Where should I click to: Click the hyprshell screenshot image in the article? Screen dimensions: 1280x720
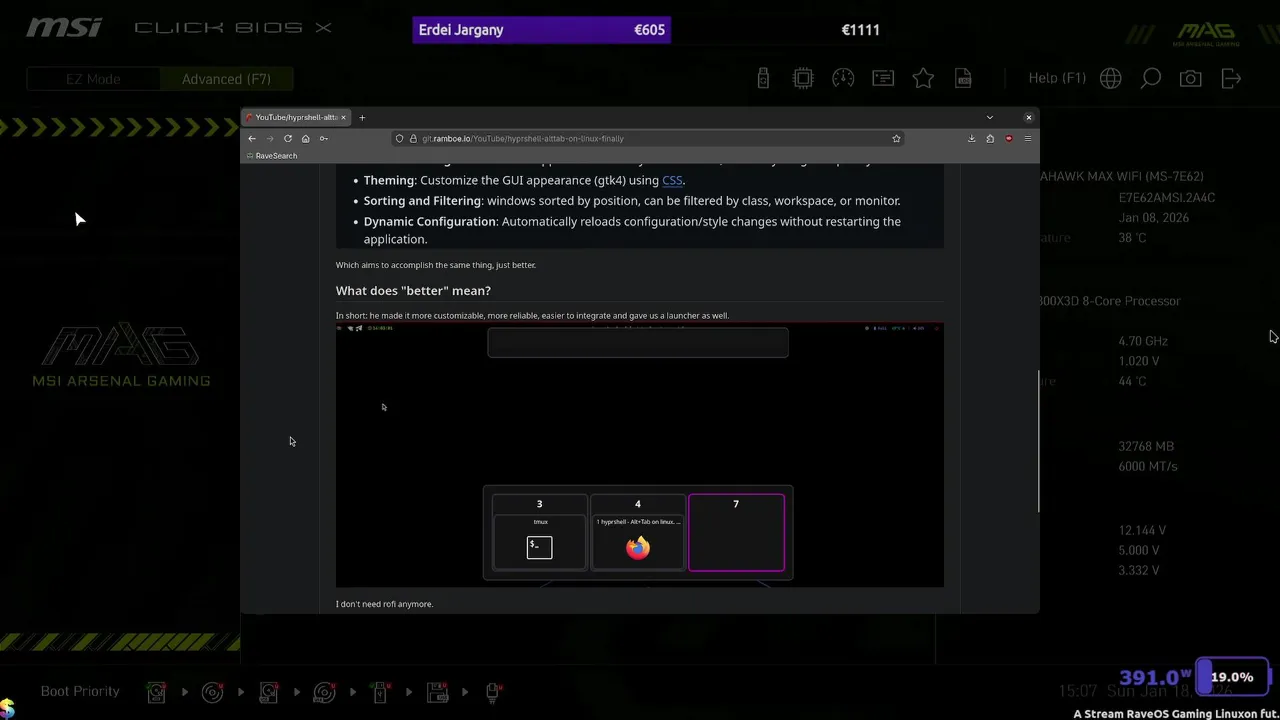pyautogui.click(x=640, y=455)
